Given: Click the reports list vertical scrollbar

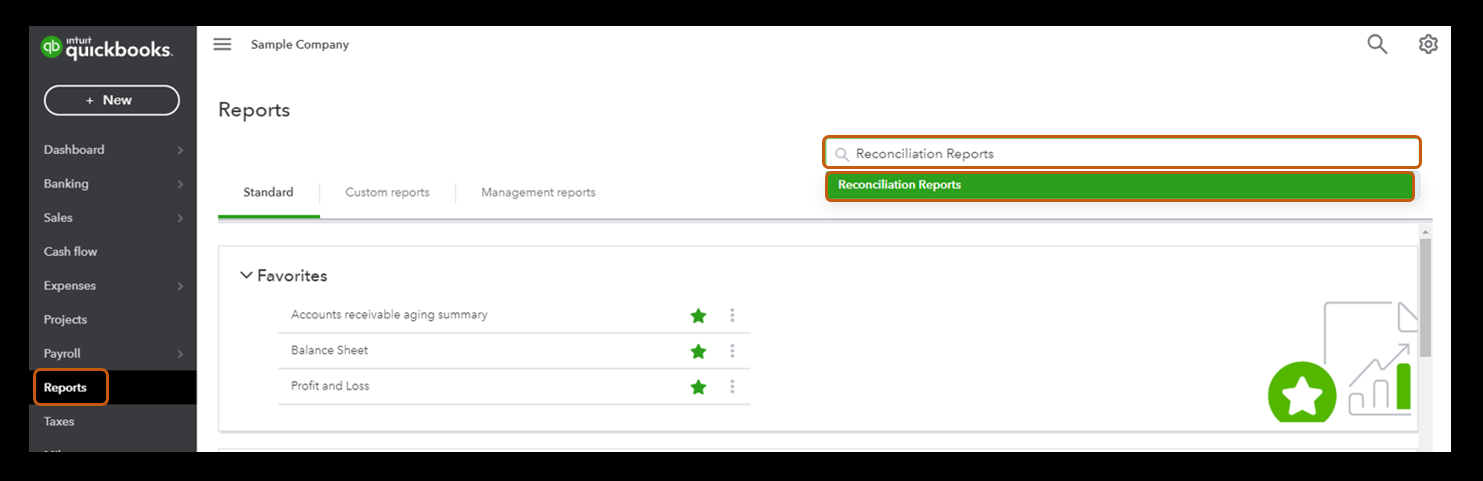Looking at the screenshot, I should coord(1425,300).
